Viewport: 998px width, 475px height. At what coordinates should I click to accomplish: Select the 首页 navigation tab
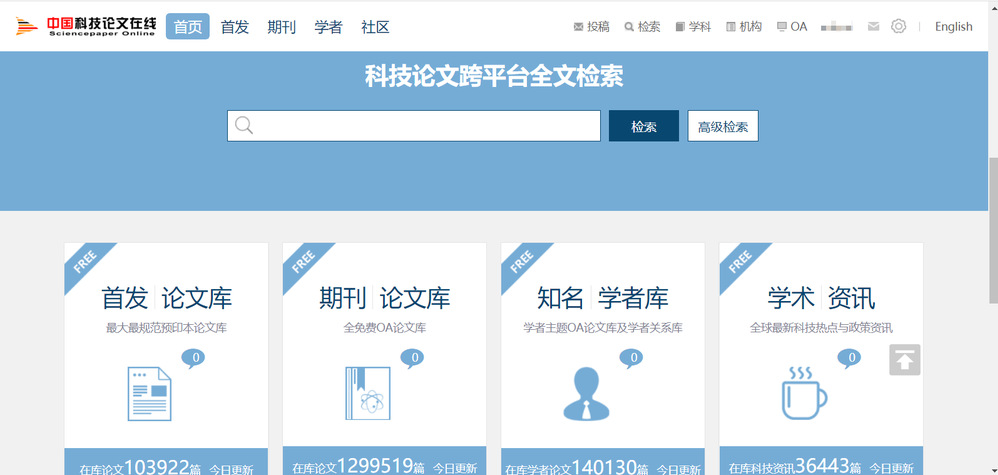[188, 27]
